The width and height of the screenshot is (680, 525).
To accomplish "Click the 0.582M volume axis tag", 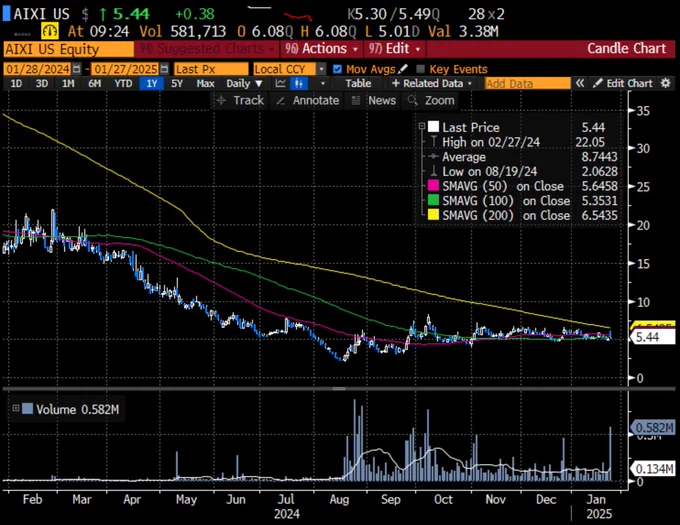I will 652,427.
